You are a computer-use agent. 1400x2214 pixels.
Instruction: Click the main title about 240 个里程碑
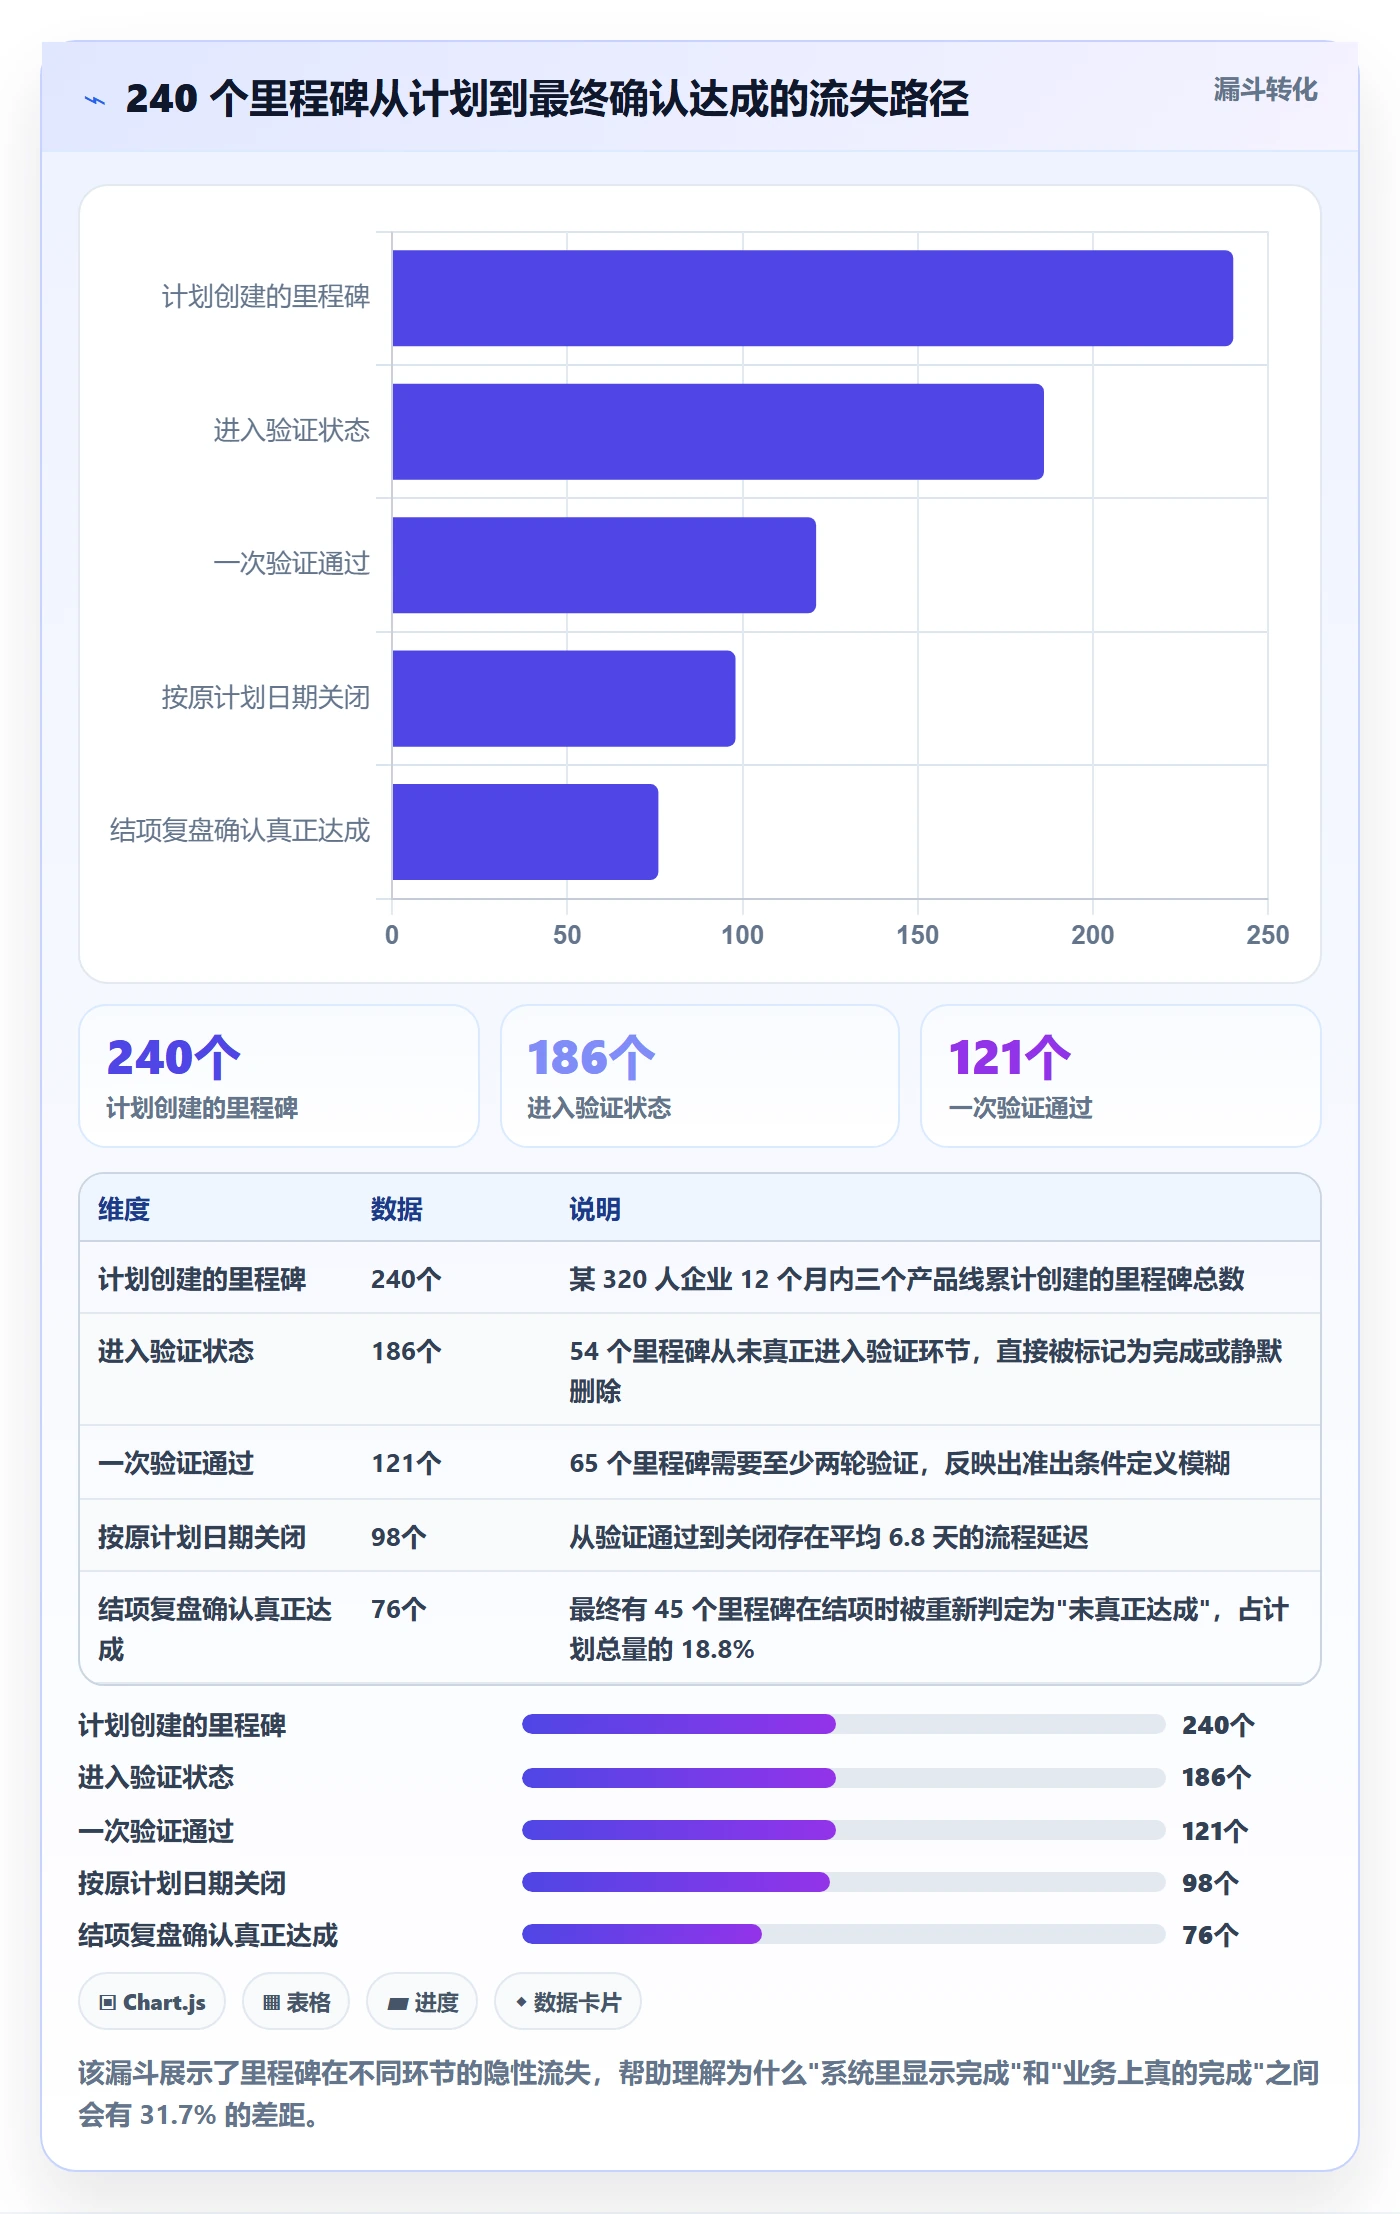pos(547,98)
